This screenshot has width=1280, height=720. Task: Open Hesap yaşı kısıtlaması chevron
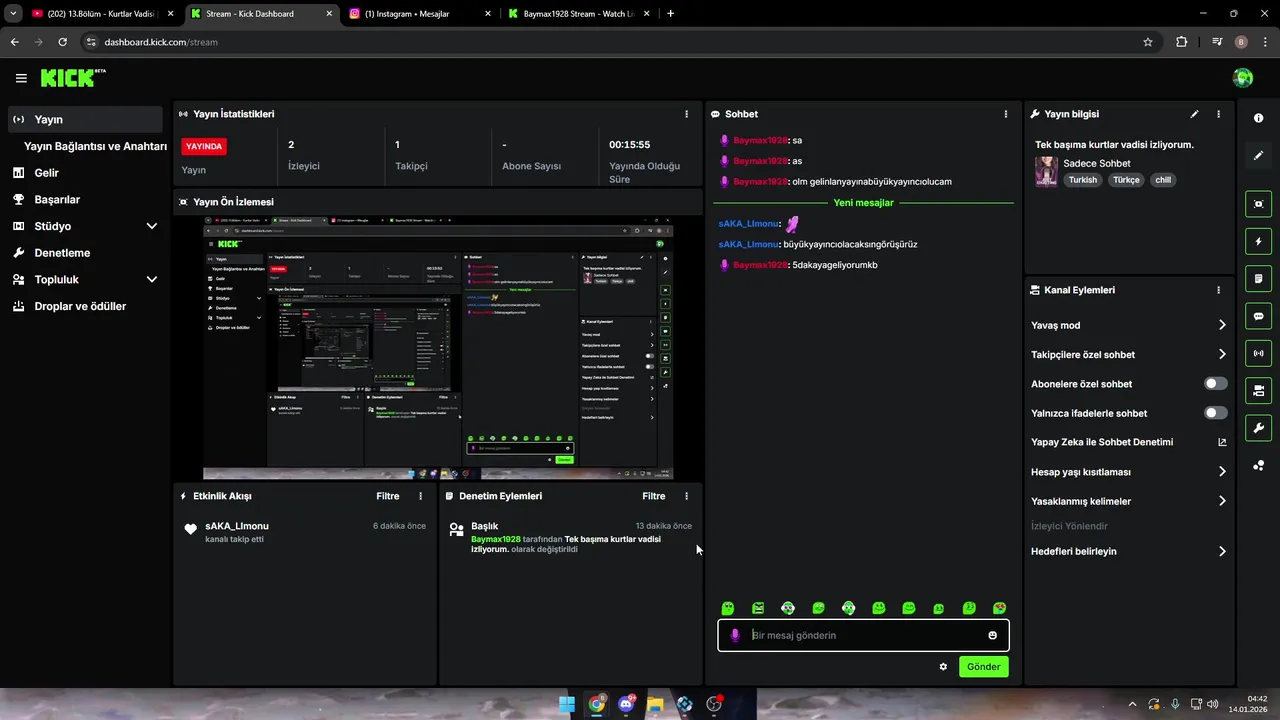1222,472
